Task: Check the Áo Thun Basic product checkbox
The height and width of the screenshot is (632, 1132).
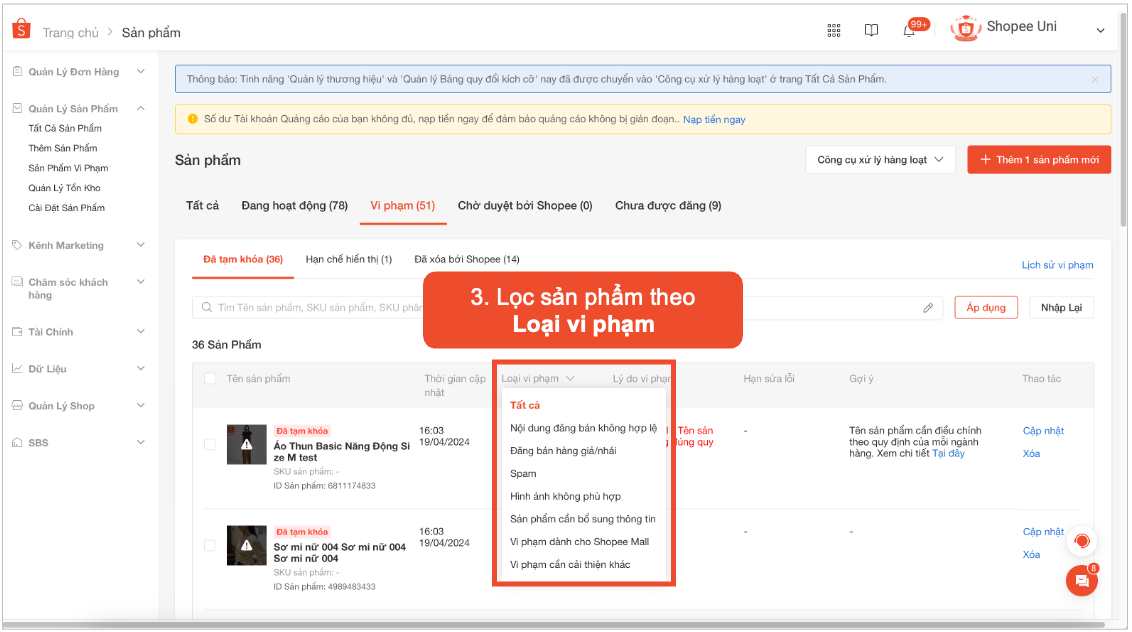Action: coord(210,444)
